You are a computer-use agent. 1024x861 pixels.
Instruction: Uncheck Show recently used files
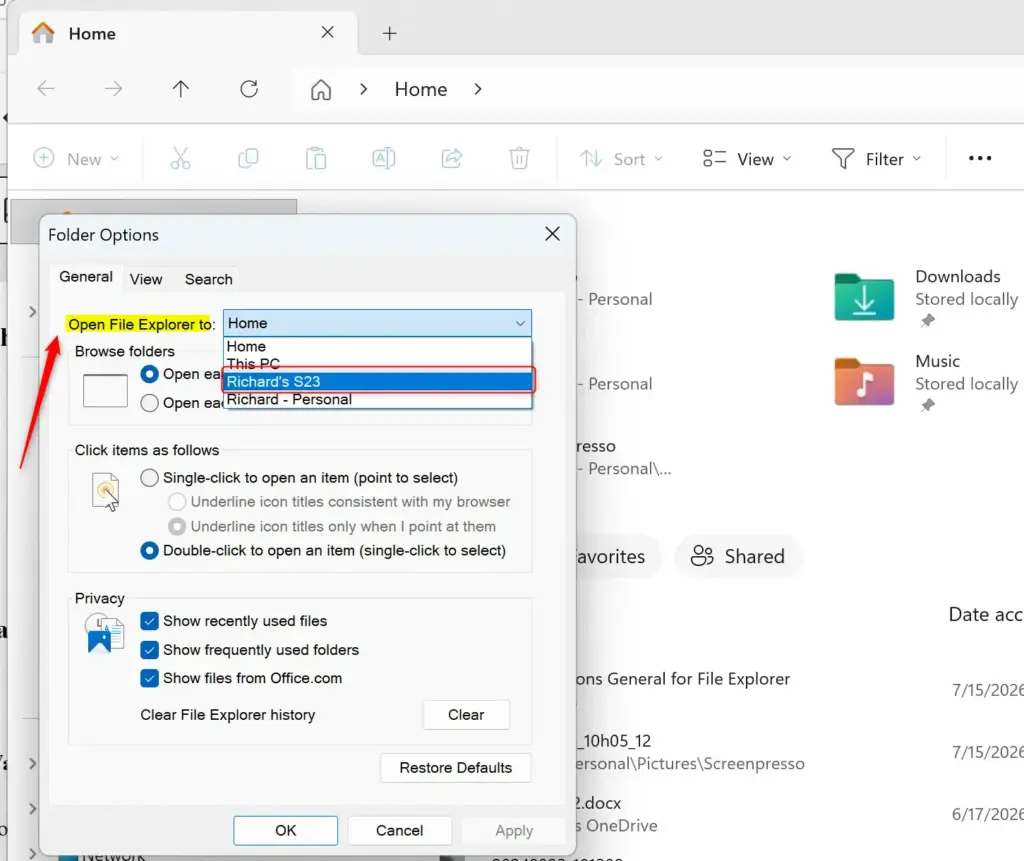[x=150, y=621]
